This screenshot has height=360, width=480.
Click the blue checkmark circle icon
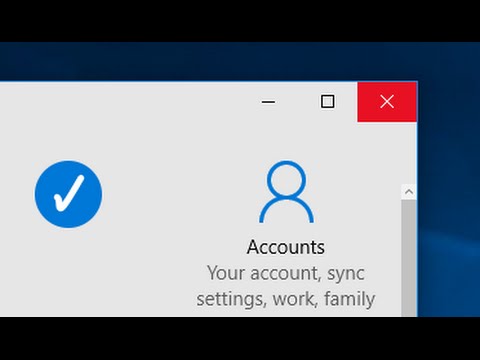[68, 194]
